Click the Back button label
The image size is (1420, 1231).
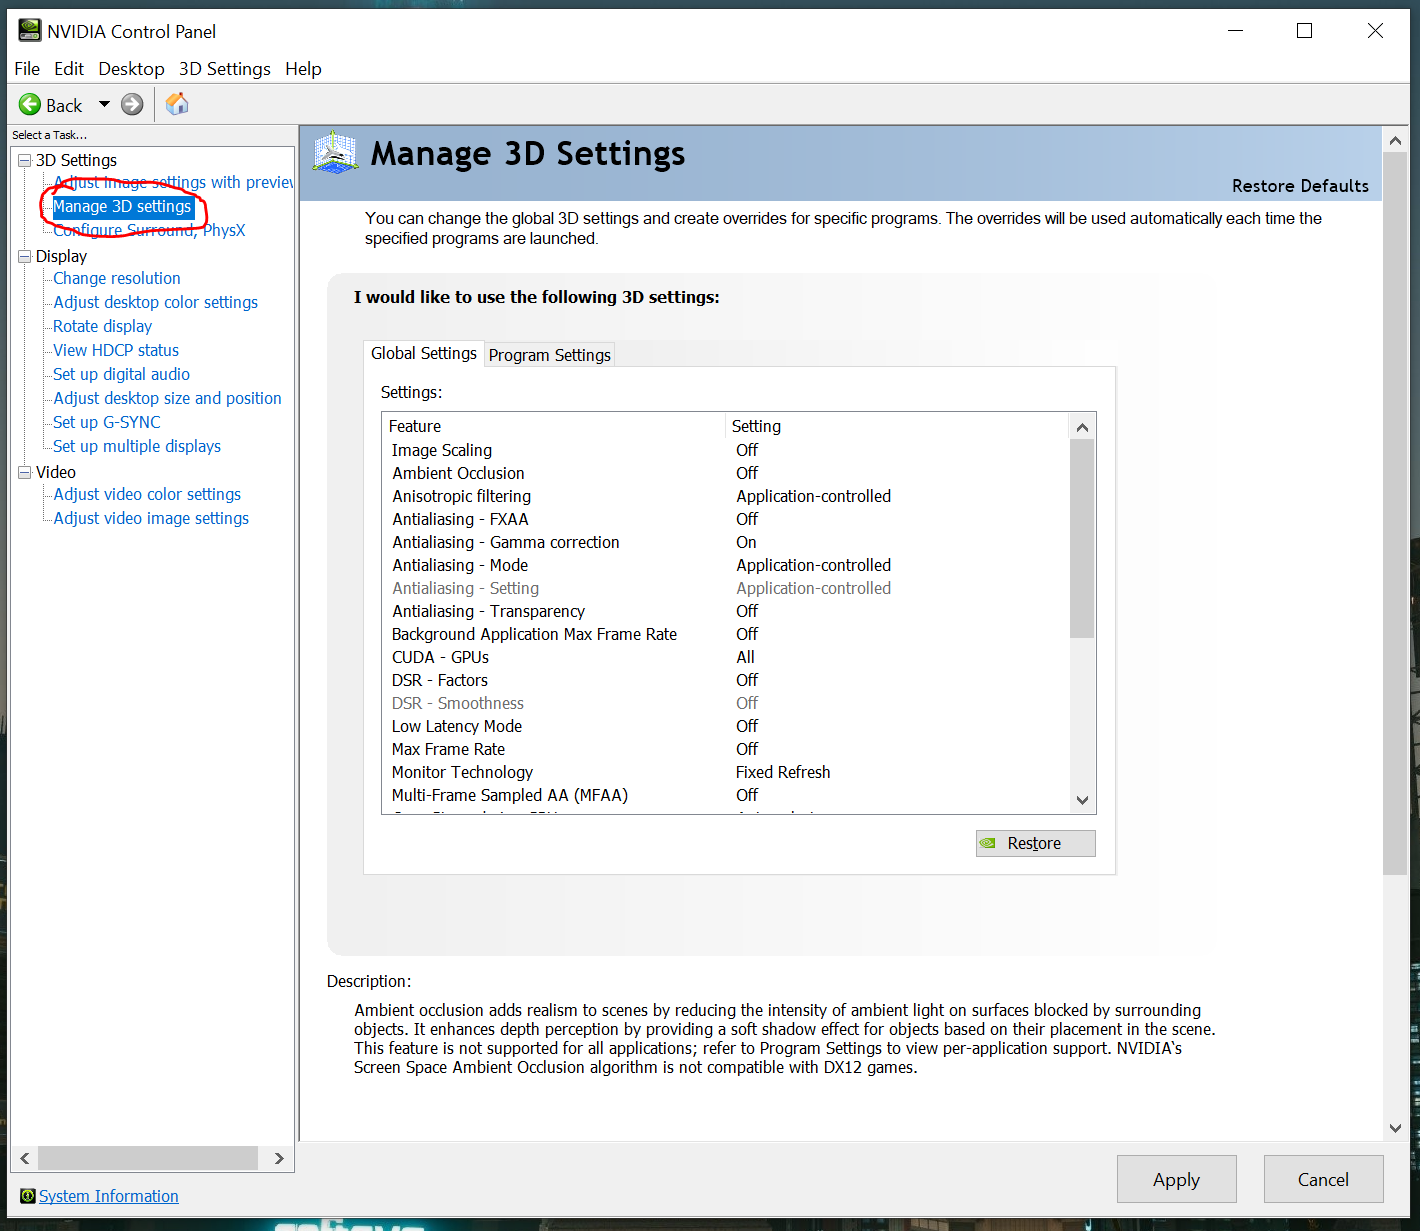[64, 105]
